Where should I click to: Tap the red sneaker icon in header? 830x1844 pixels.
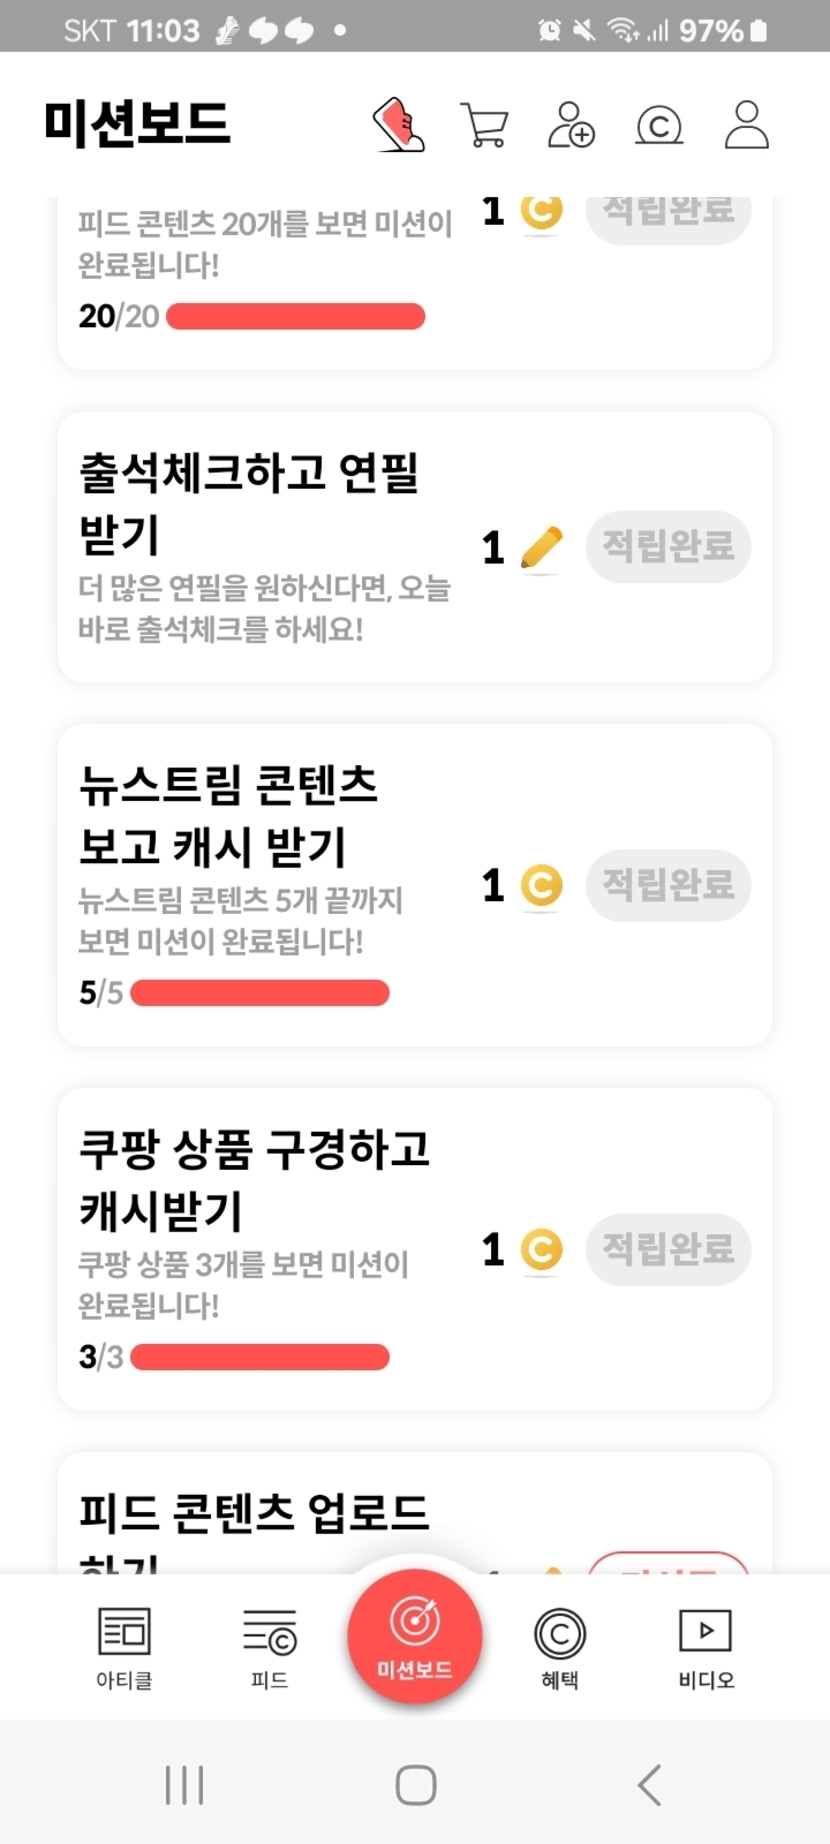[399, 125]
